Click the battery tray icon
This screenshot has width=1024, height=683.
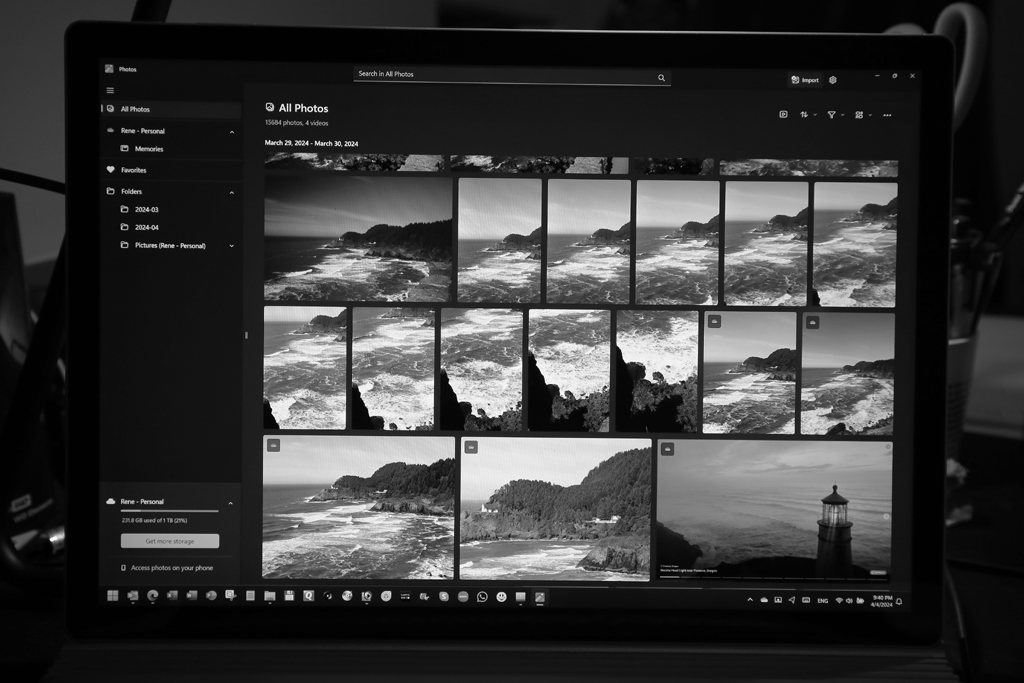[x=860, y=600]
